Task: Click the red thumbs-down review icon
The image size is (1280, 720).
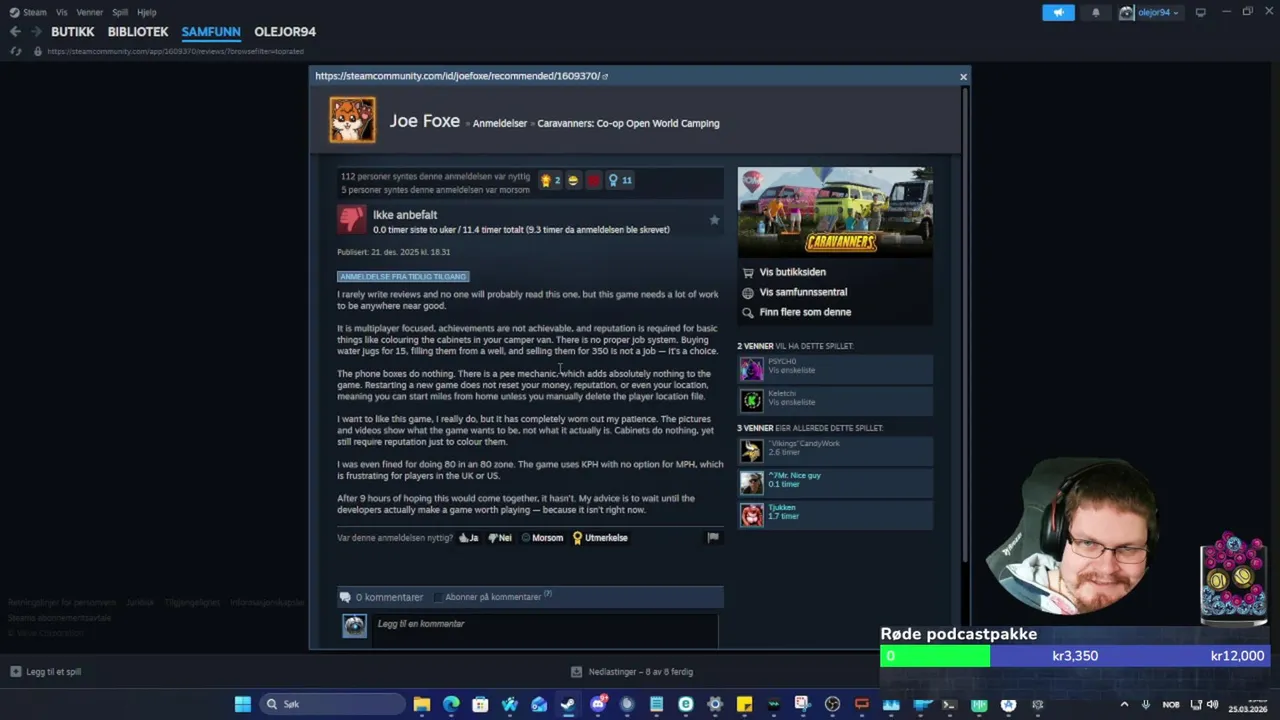Action: 351,220
